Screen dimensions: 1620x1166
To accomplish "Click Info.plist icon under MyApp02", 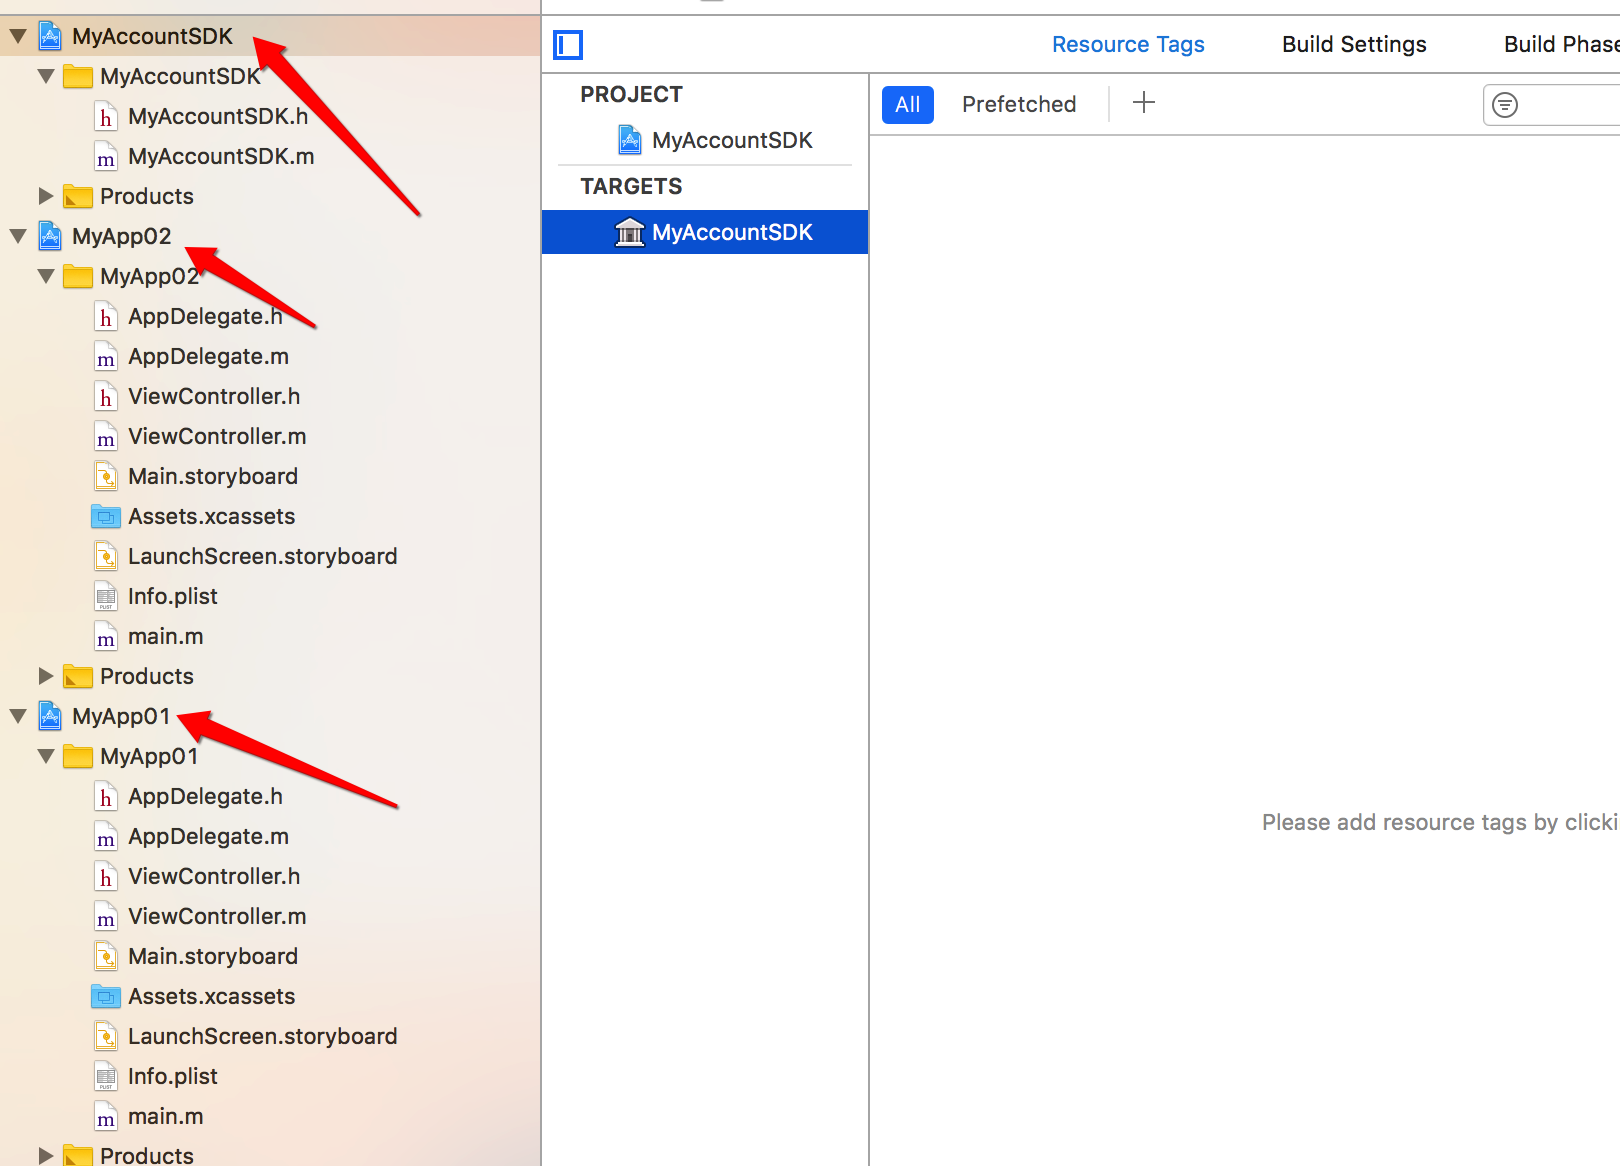I will click(106, 597).
